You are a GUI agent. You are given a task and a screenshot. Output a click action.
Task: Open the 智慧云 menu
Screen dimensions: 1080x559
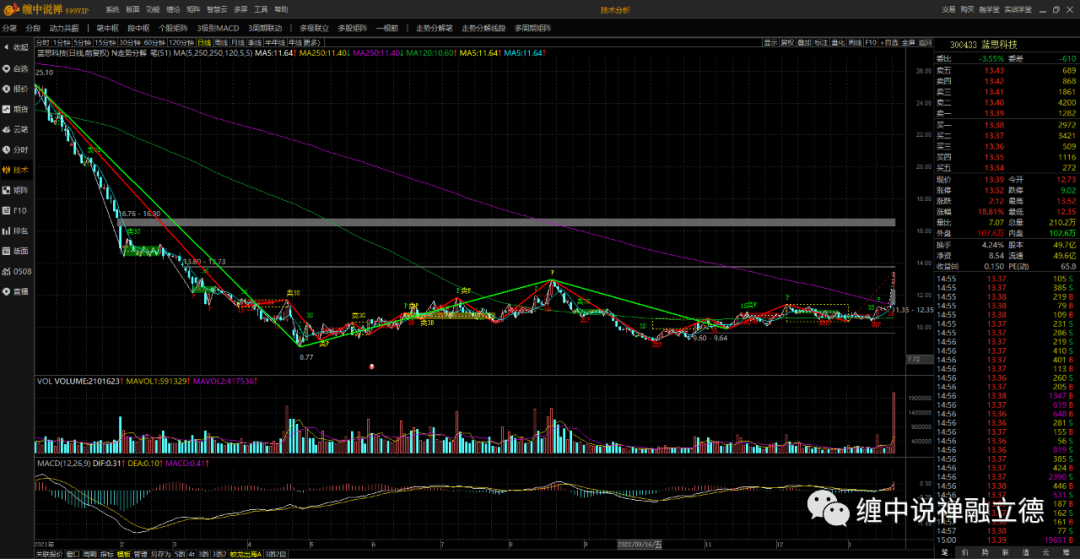tap(217, 10)
